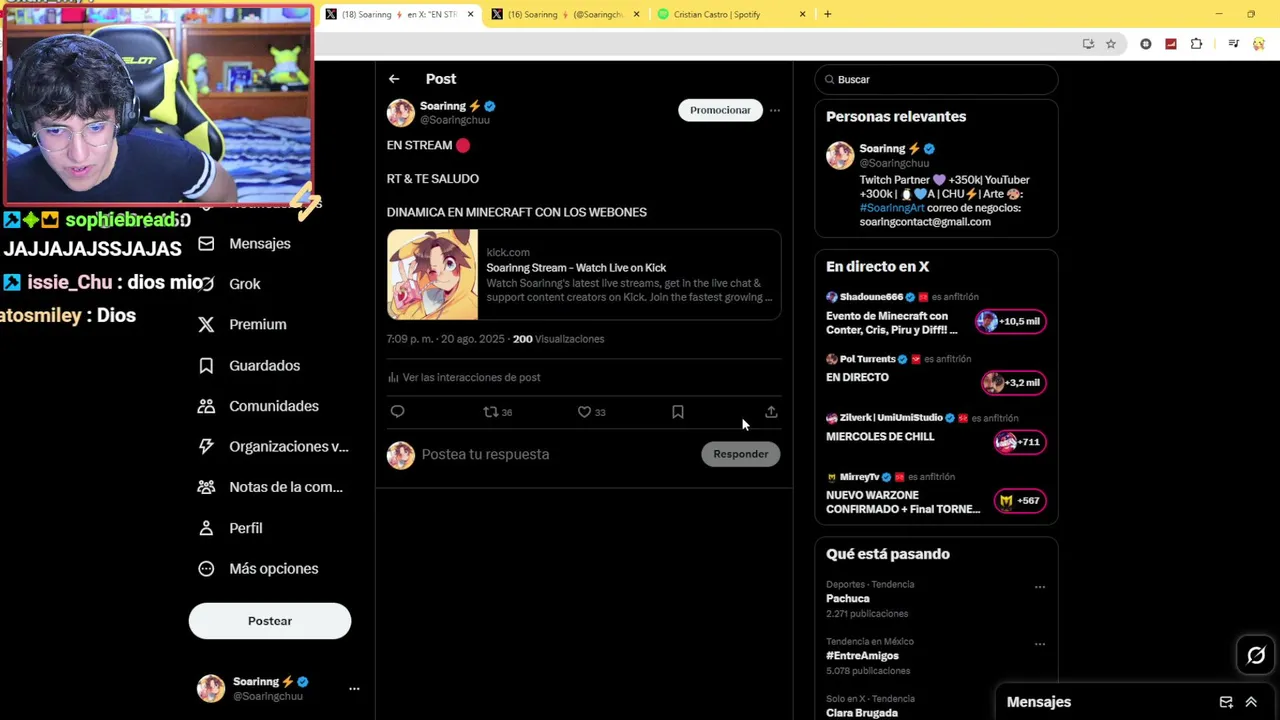The width and height of the screenshot is (1280, 720).
Task: Click the Grok floating icon at bottom right
Action: (1256, 656)
